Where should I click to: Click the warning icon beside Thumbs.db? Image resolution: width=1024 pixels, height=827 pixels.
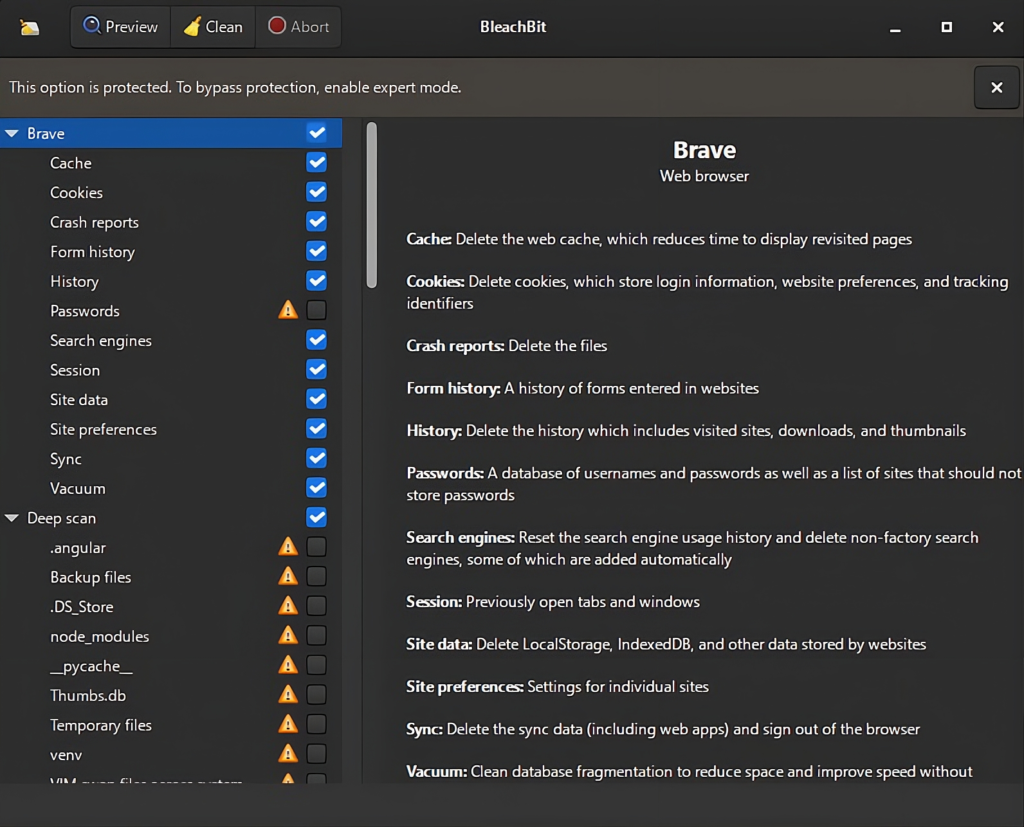click(x=288, y=694)
